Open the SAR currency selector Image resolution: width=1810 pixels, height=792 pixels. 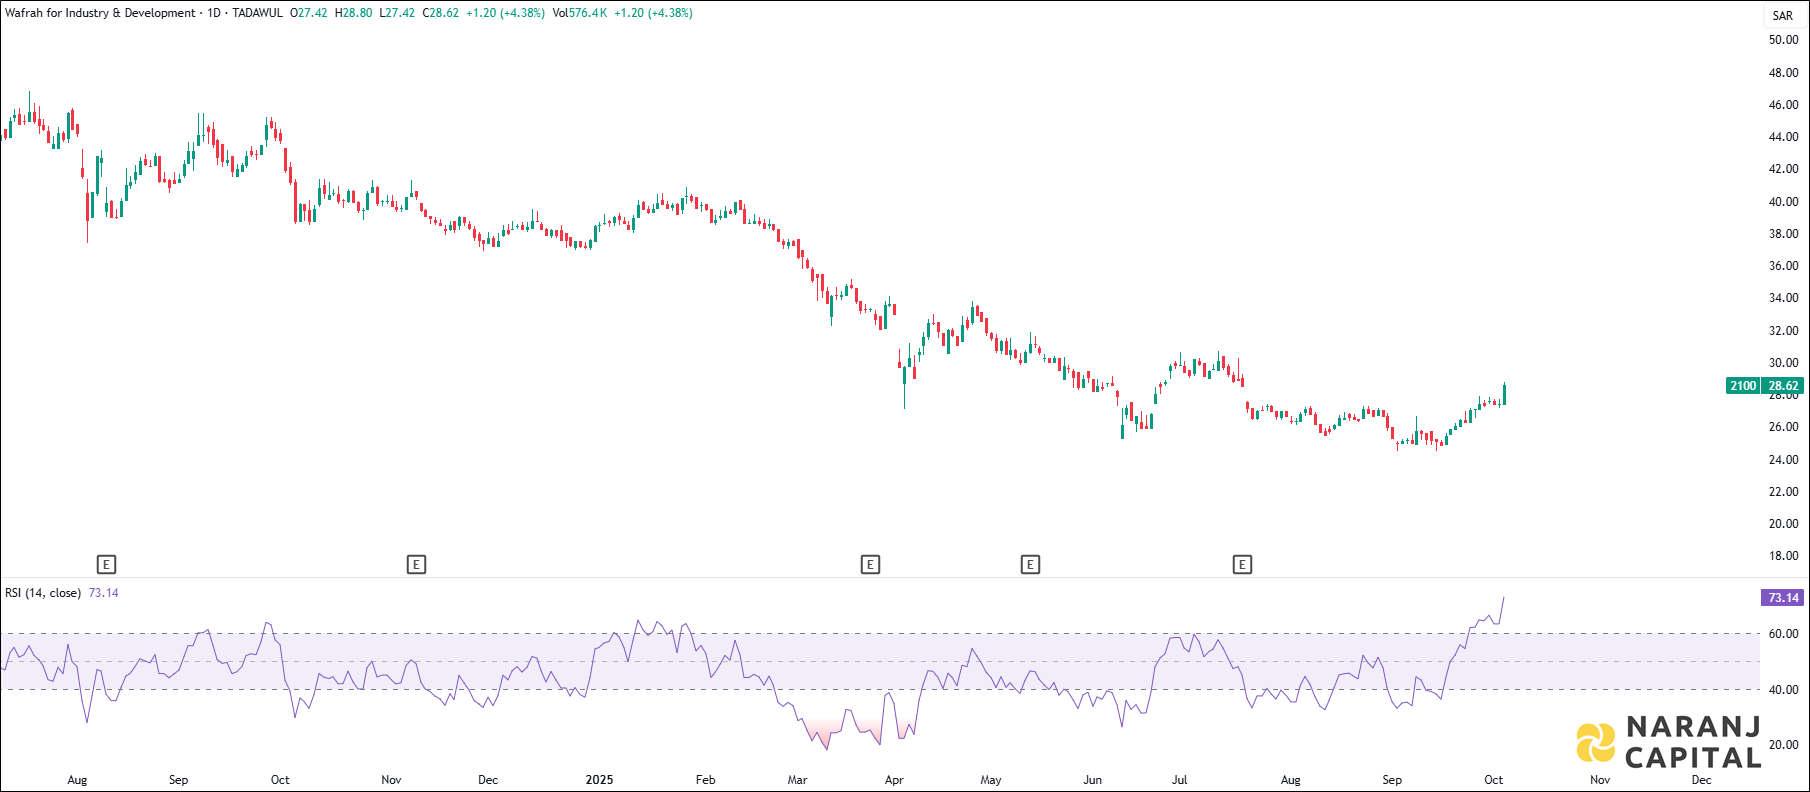click(x=1782, y=15)
